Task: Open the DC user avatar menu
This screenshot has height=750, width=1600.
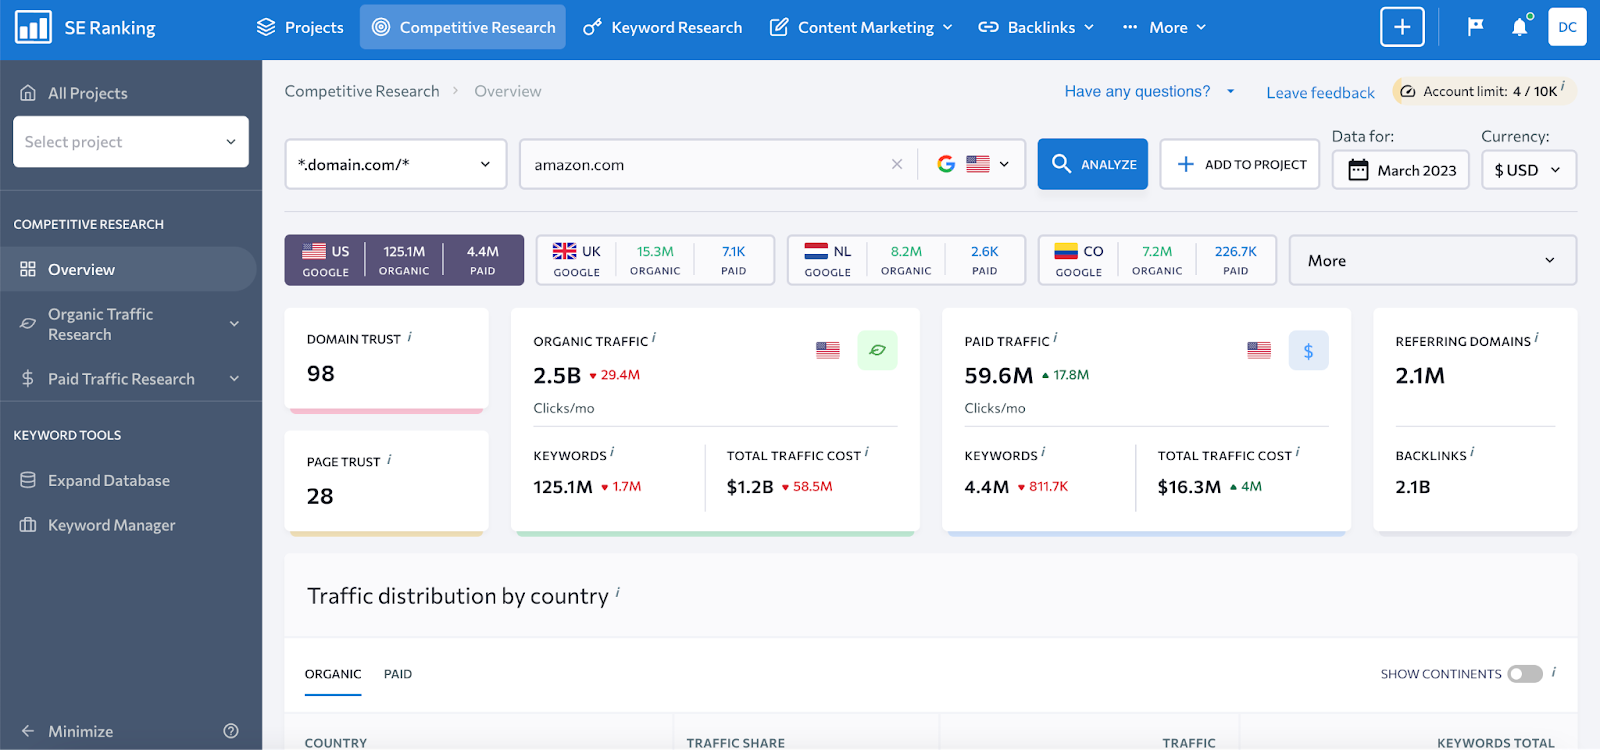Action: click(x=1567, y=27)
